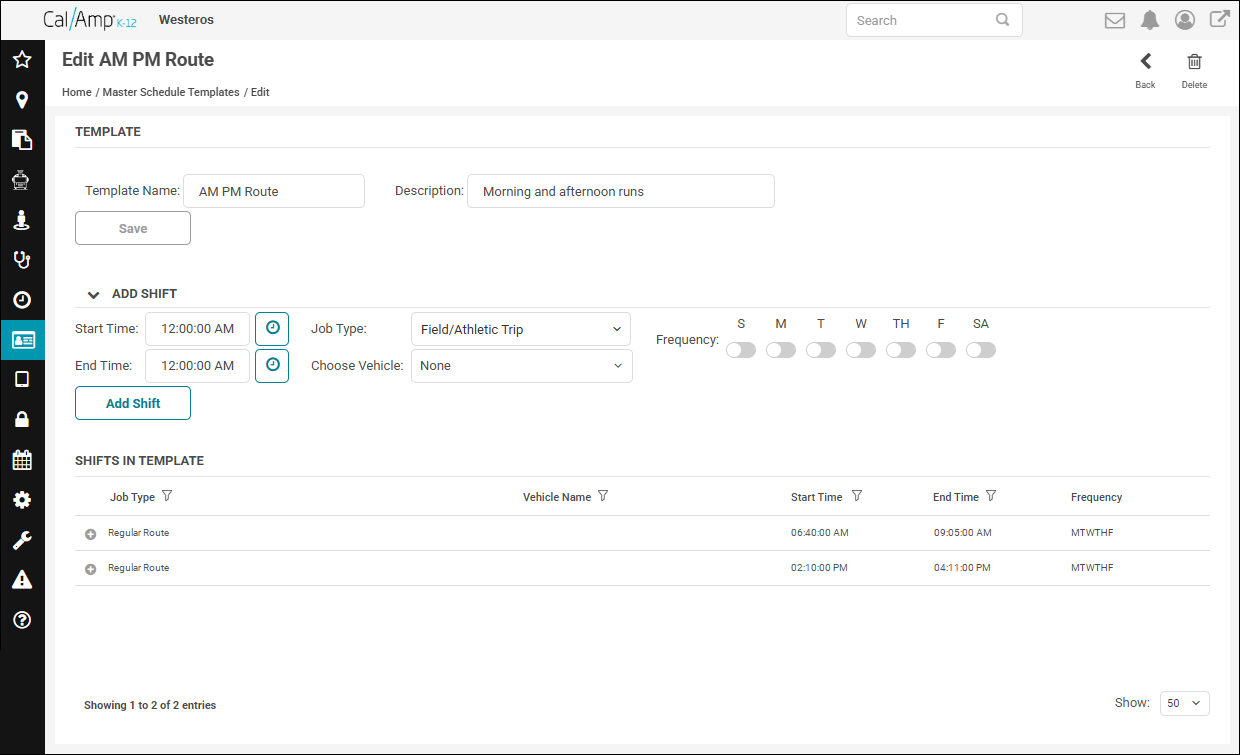Toggle Saturday (SA) frequency switch
The width and height of the screenshot is (1240, 755).
(x=981, y=350)
